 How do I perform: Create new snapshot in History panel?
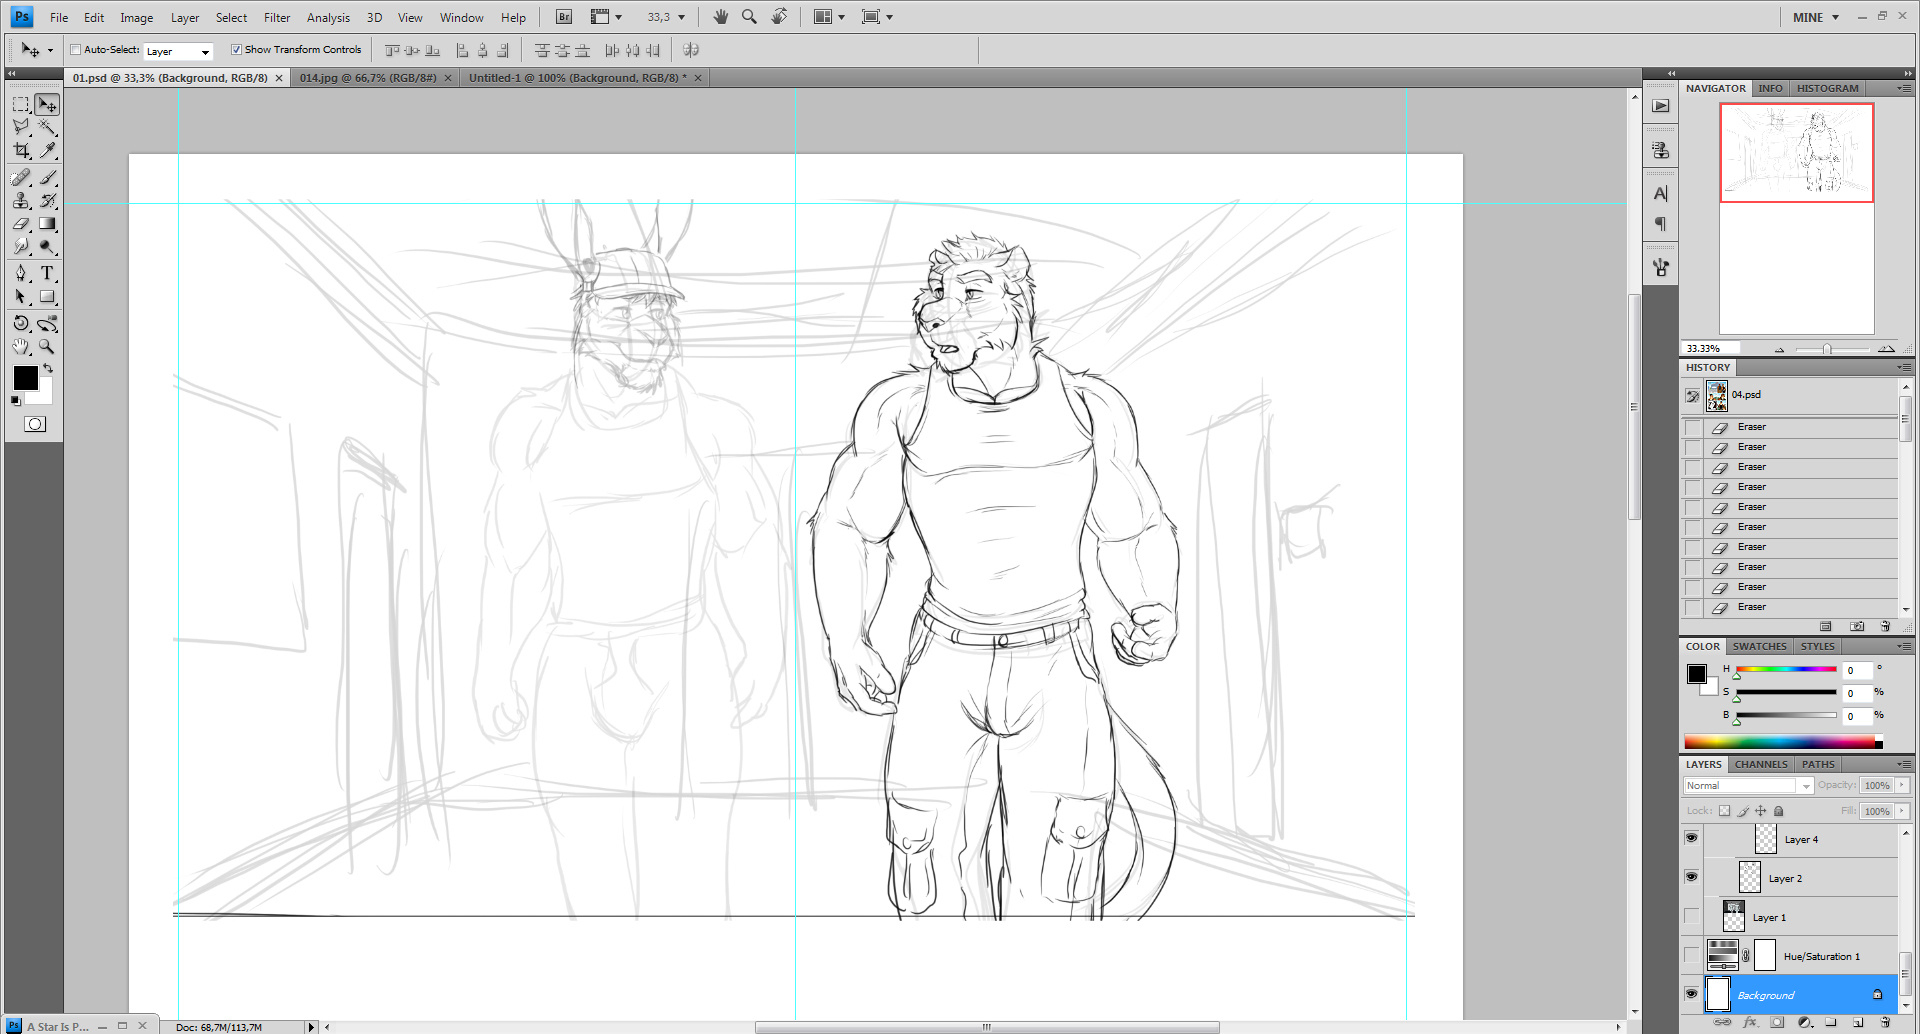tap(1857, 626)
